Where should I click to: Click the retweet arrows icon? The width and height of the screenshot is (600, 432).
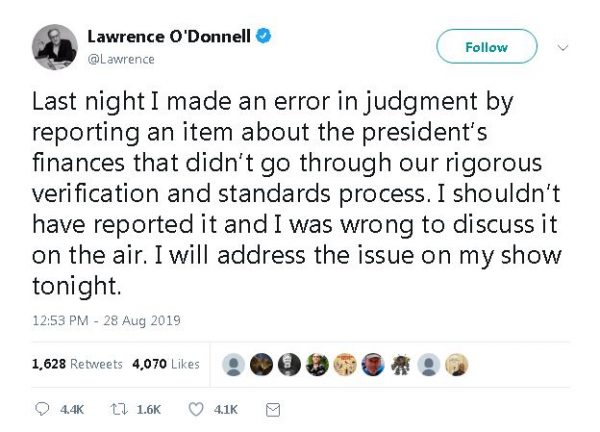click(x=118, y=410)
